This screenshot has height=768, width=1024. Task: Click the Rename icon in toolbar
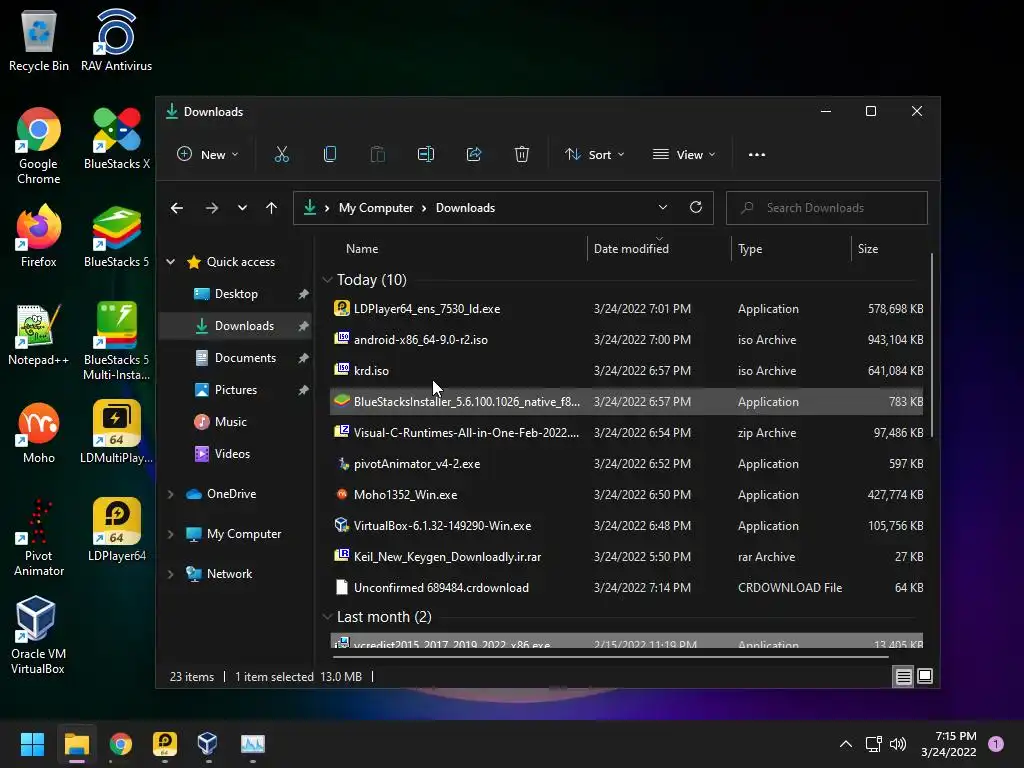point(426,155)
